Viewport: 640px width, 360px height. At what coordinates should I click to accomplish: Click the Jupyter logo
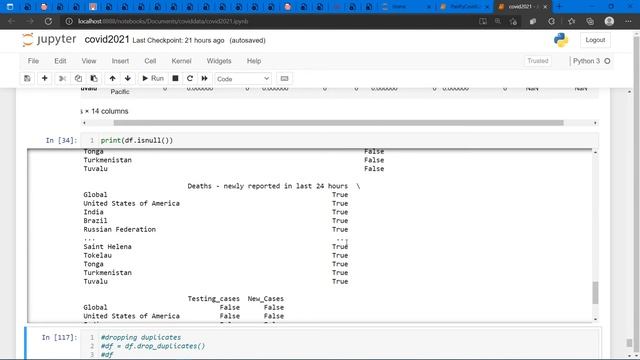pyautogui.click(x=49, y=40)
